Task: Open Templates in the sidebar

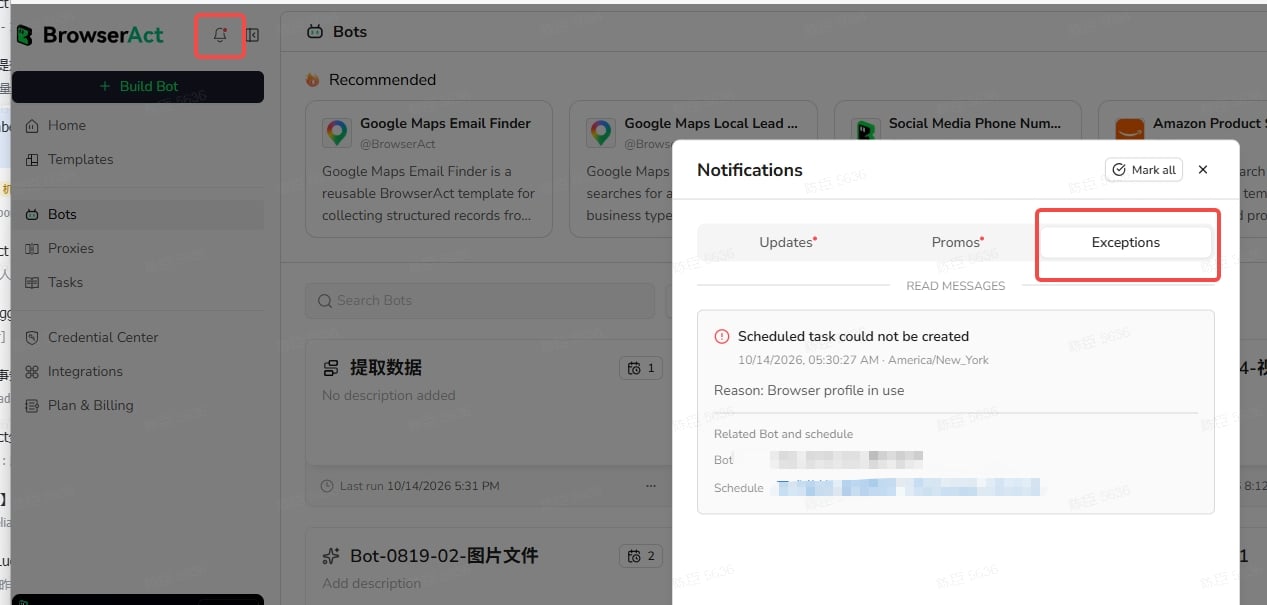Action: click(138, 159)
